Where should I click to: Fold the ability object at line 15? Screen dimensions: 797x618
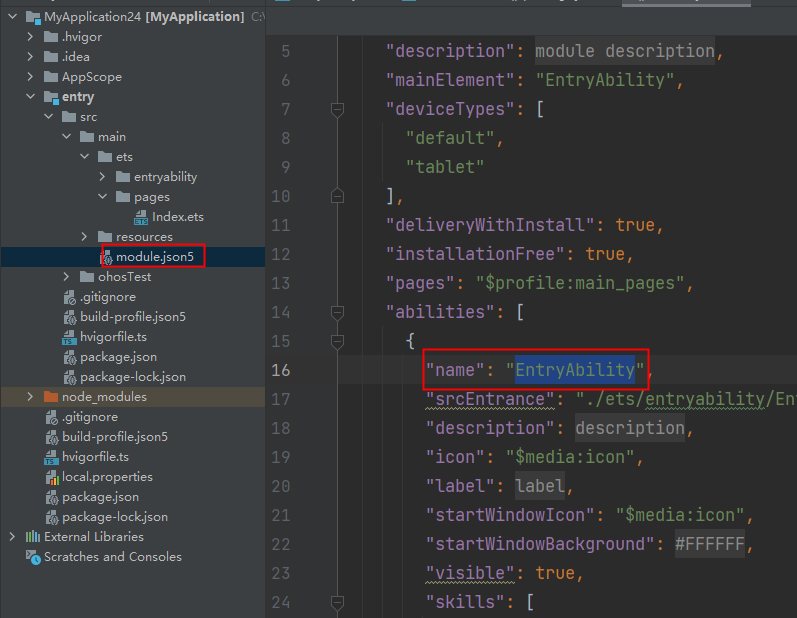tap(337, 341)
